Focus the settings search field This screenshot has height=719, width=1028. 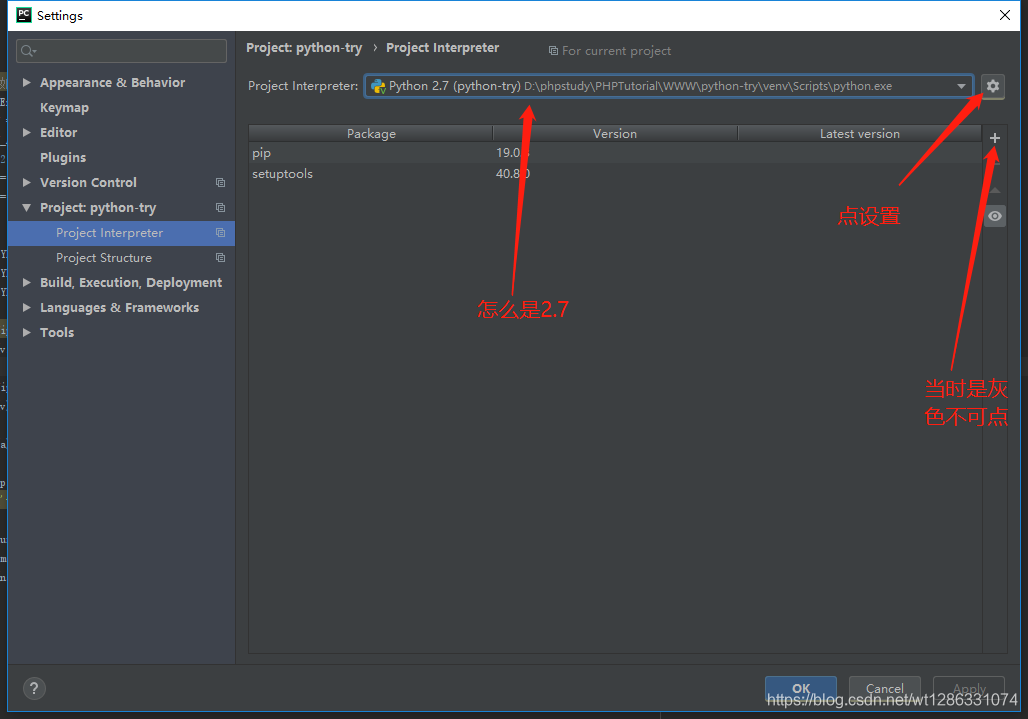[121, 50]
